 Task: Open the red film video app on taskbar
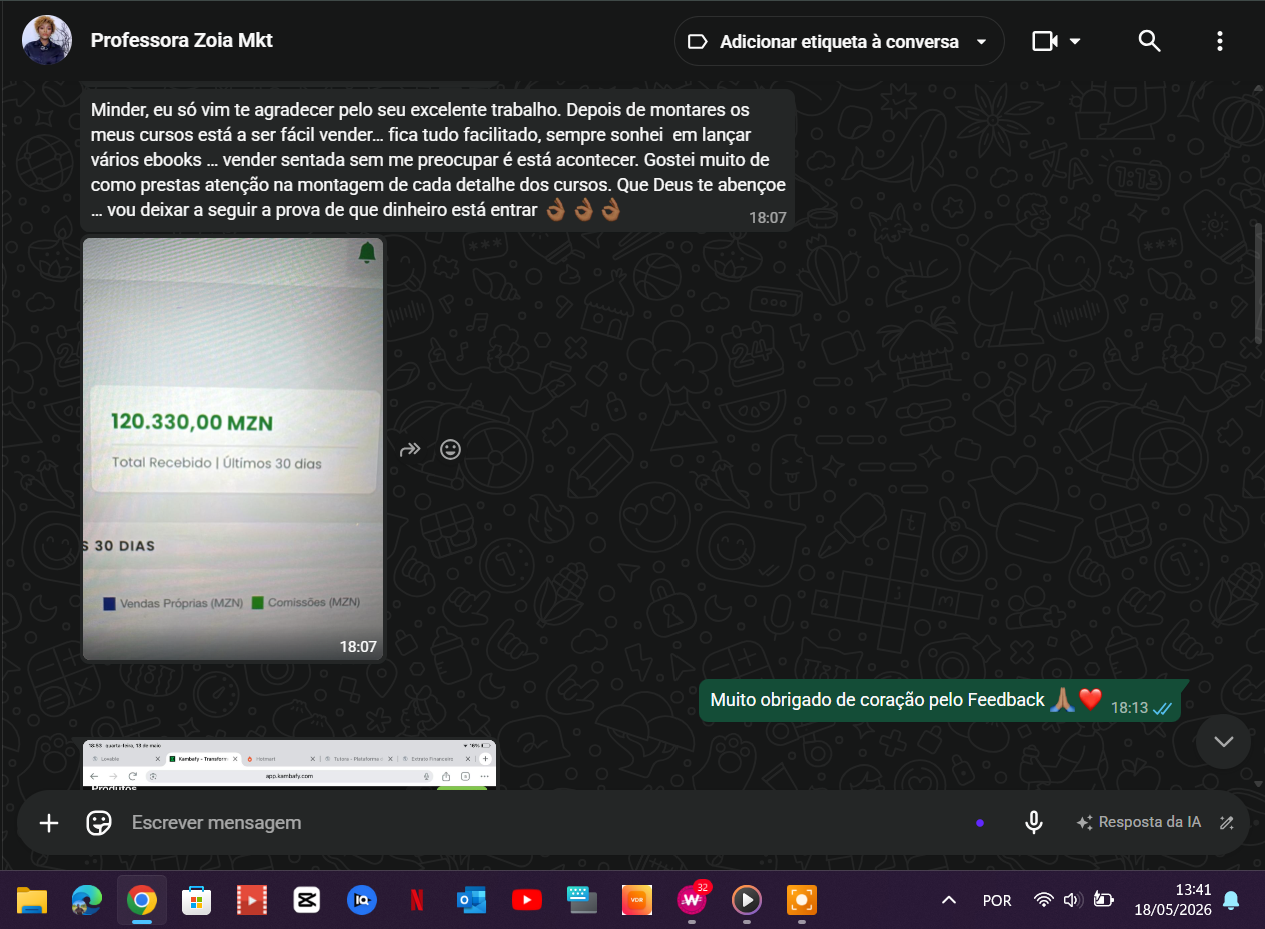point(251,901)
